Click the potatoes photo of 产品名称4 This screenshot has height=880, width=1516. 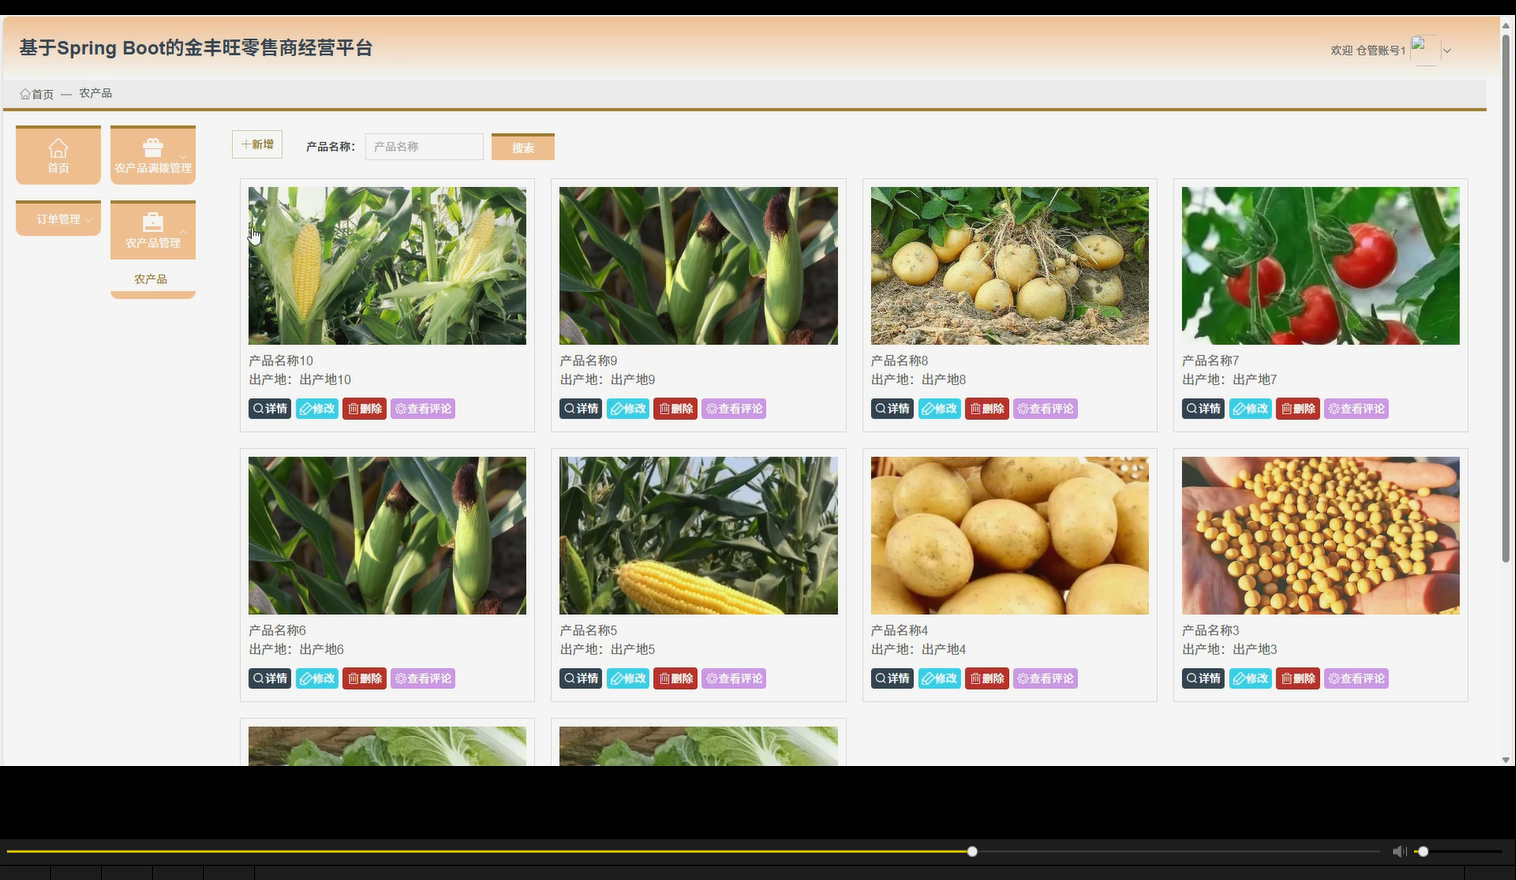tap(1009, 536)
